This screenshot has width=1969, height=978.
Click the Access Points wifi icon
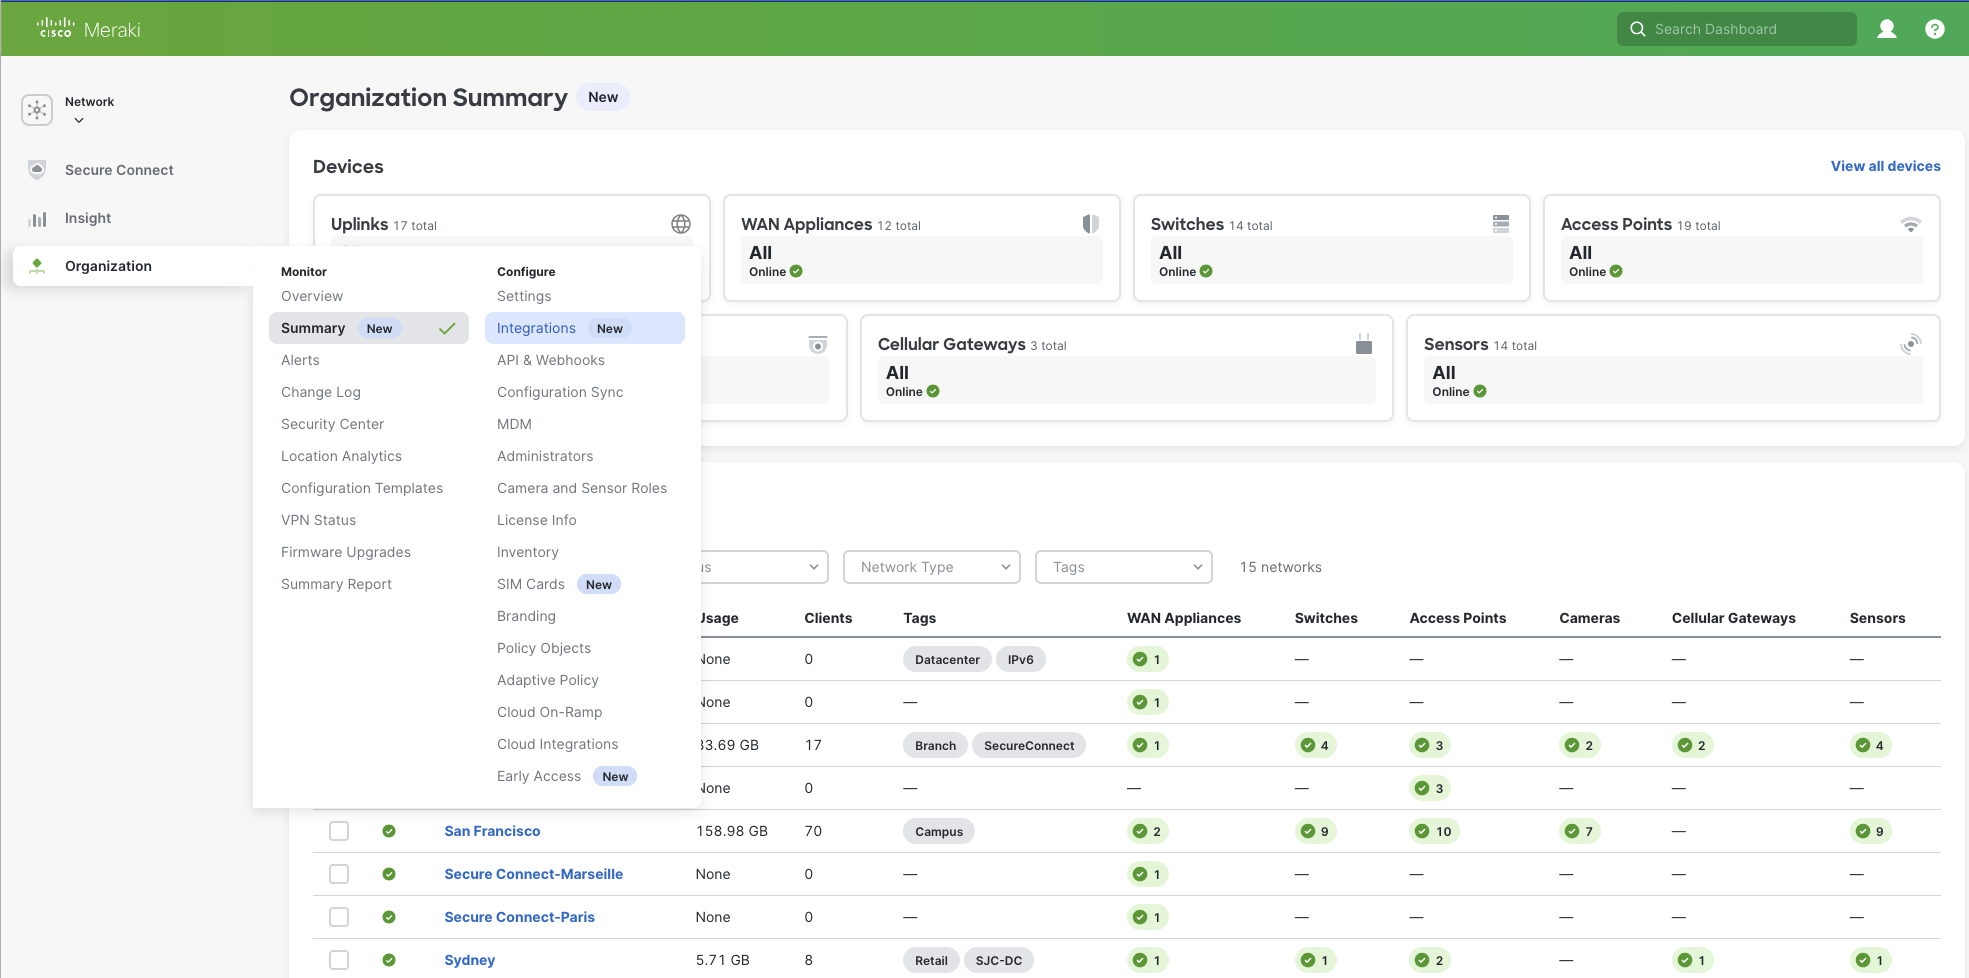tap(1910, 224)
